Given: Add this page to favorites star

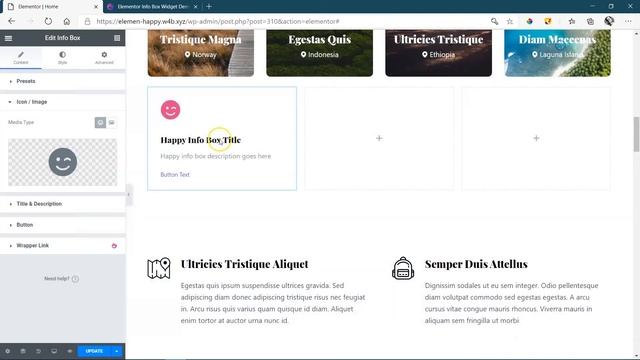Looking at the screenshot, I should tap(510, 21).
